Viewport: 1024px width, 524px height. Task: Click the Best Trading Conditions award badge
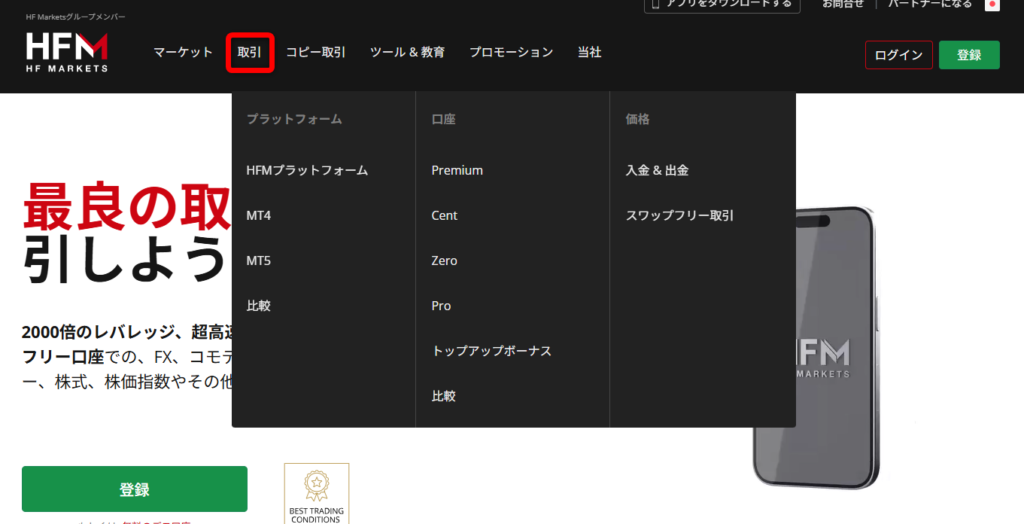point(317,494)
